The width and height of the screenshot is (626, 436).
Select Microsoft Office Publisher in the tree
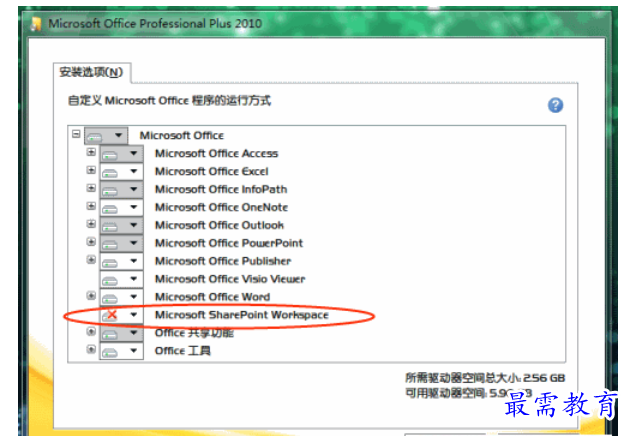click(223, 261)
